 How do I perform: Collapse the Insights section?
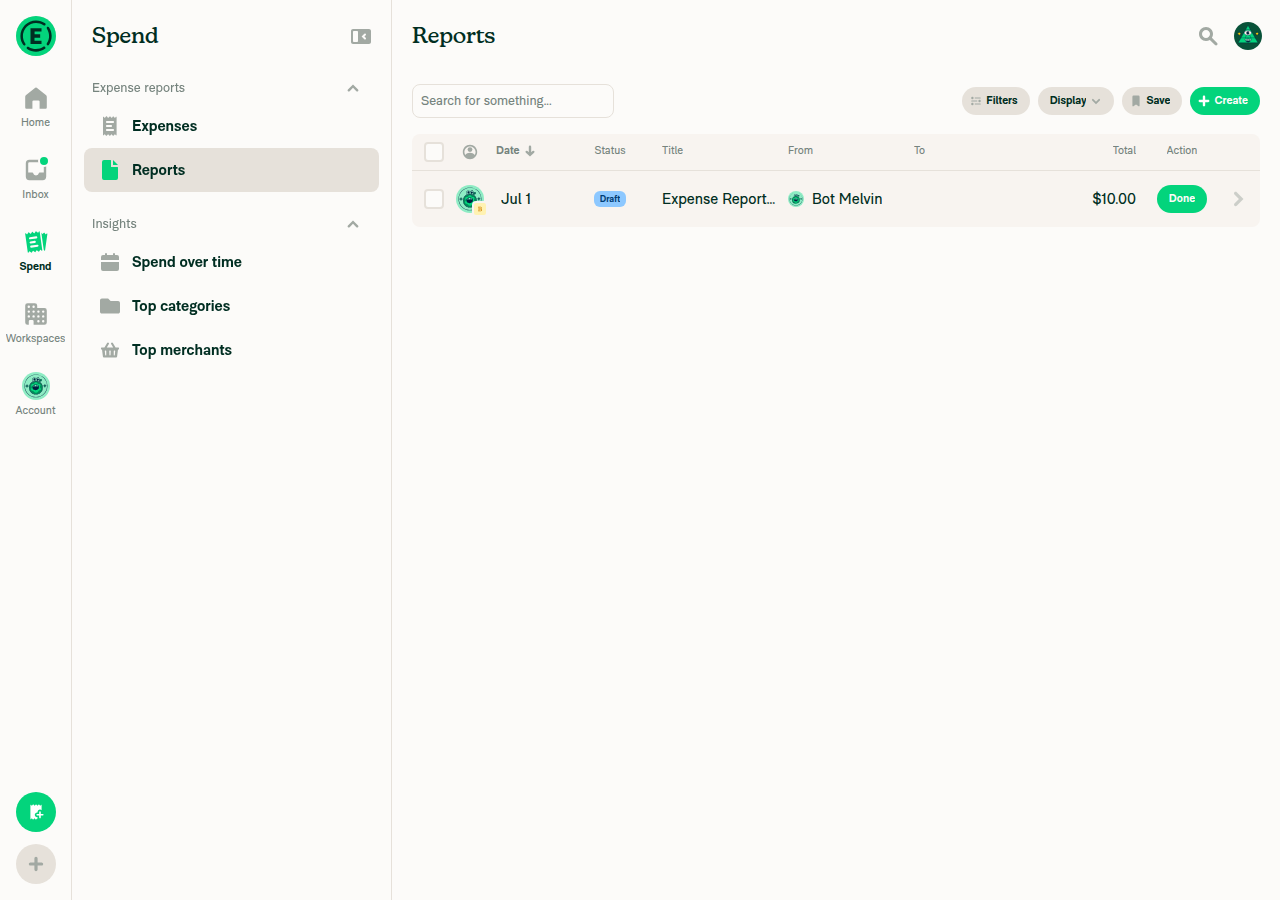coord(352,224)
